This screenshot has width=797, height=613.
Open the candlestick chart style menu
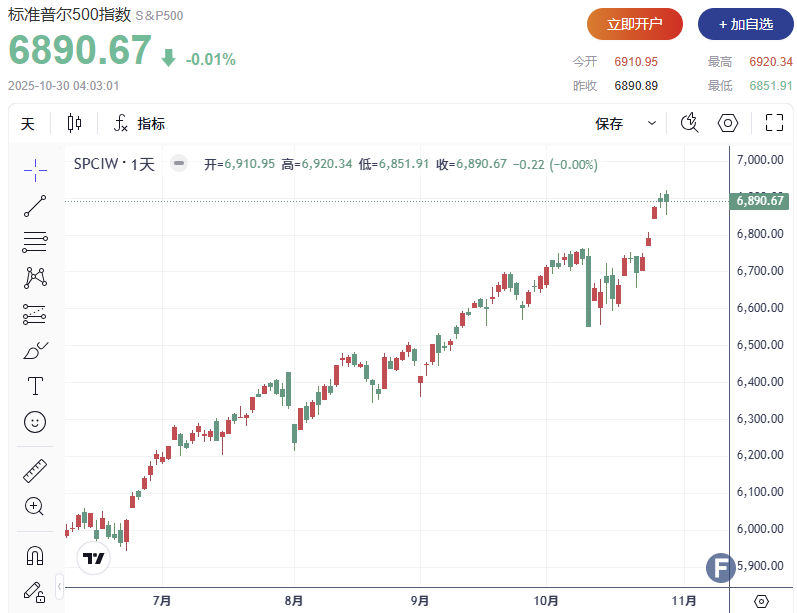point(74,124)
